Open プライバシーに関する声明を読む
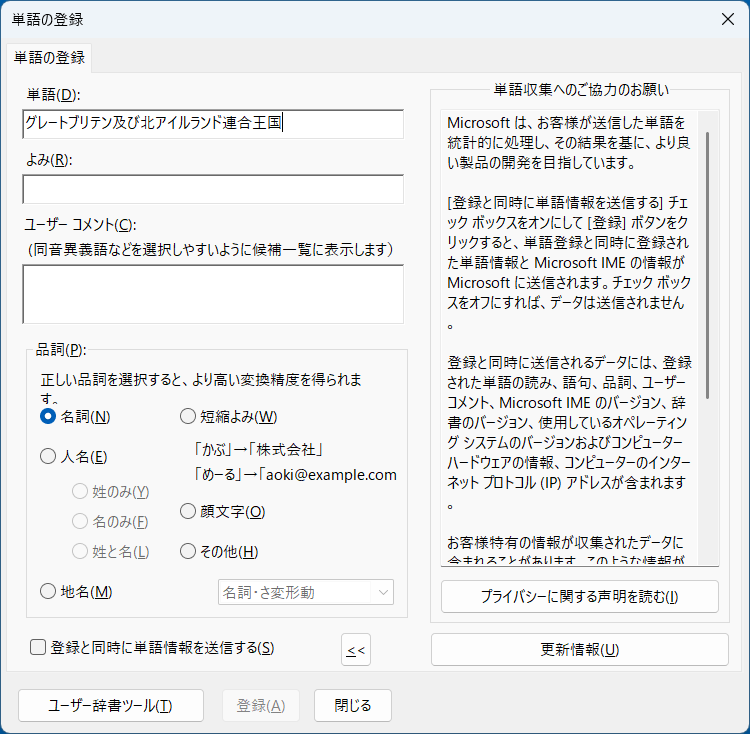Viewport: 750px width, 734px height. point(579,597)
